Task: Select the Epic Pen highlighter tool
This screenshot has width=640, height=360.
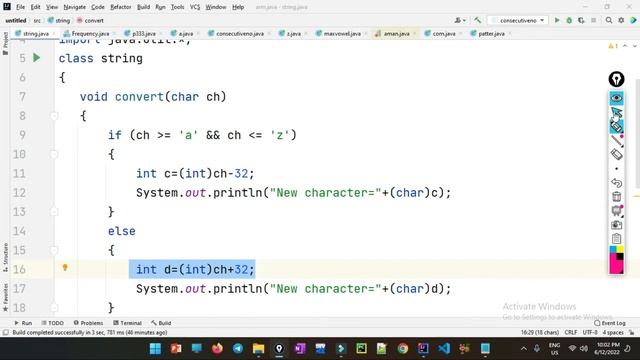Action: [616, 127]
